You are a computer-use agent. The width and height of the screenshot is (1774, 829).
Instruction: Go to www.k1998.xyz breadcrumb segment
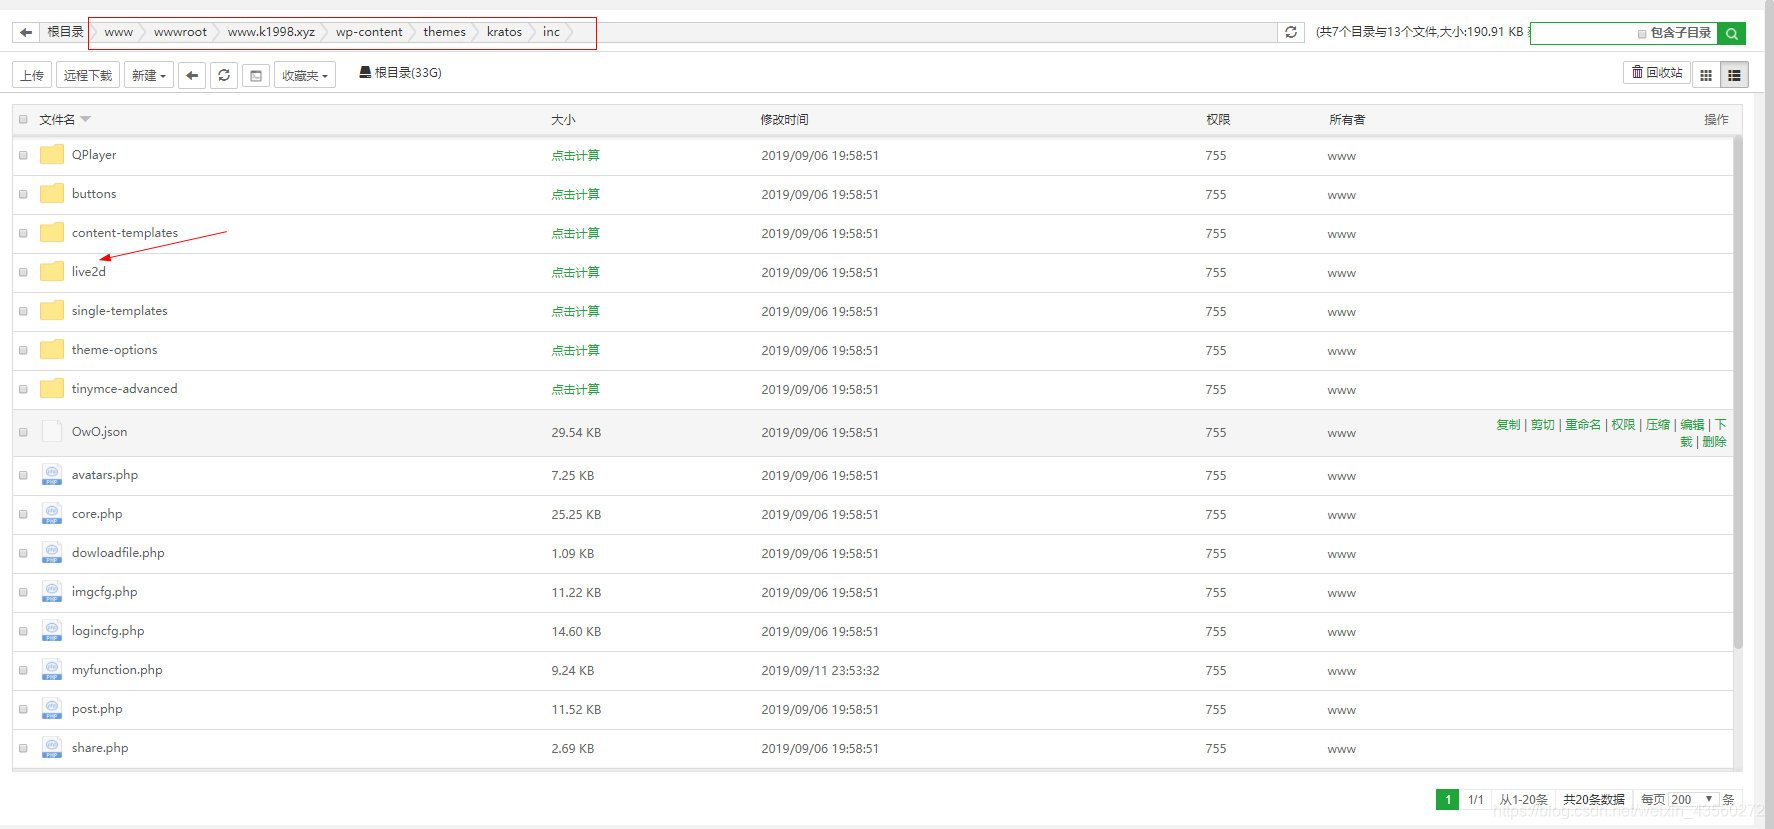[271, 32]
